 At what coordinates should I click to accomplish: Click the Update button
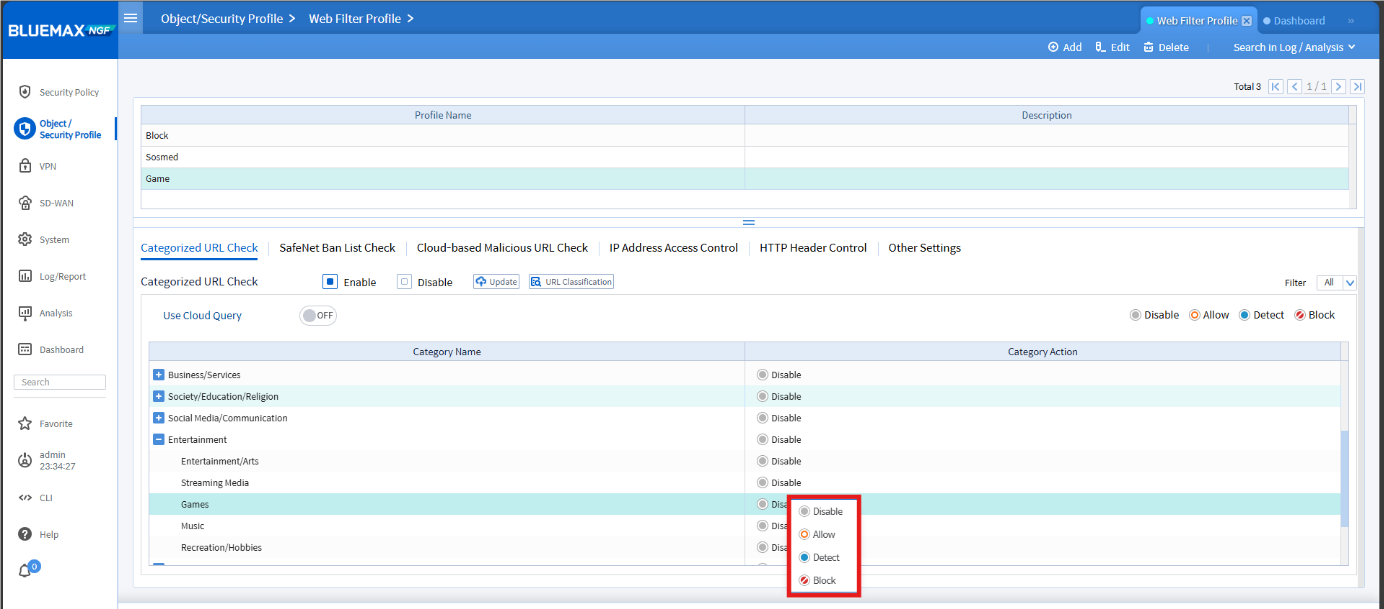click(x=497, y=282)
